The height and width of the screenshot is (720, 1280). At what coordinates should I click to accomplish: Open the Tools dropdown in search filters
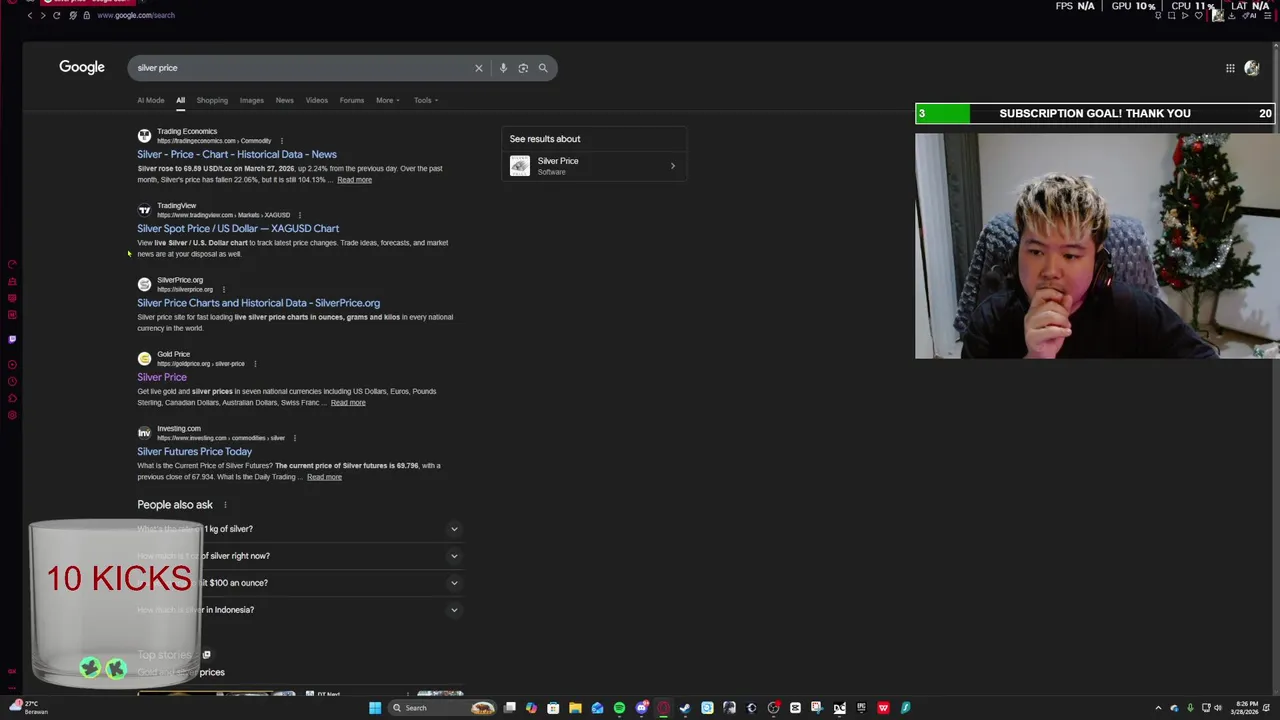tap(426, 100)
